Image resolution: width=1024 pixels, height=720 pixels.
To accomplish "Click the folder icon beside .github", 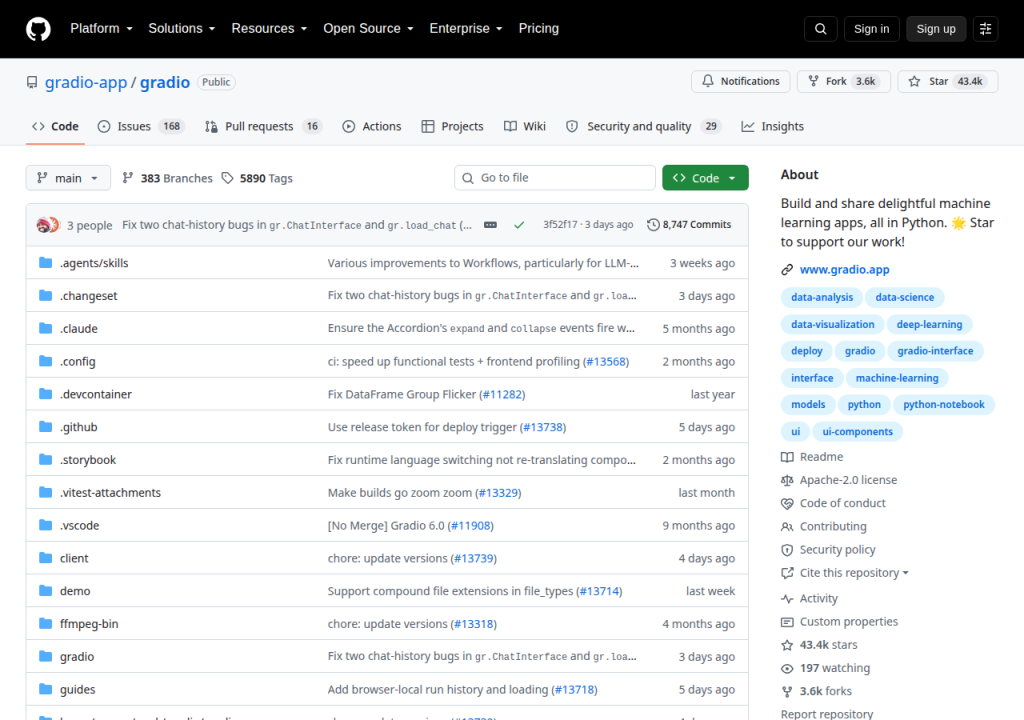I will [45, 427].
